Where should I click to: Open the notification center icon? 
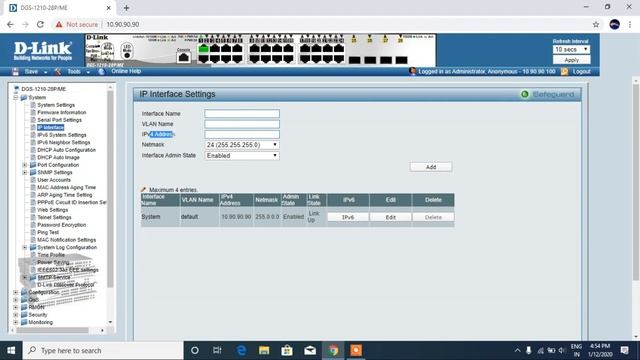pyautogui.click(x=624, y=350)
